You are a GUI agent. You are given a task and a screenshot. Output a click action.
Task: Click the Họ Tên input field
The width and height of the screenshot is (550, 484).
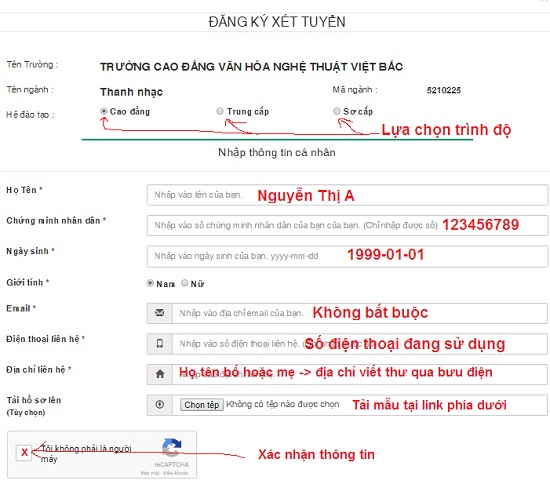tap(347, 195)
